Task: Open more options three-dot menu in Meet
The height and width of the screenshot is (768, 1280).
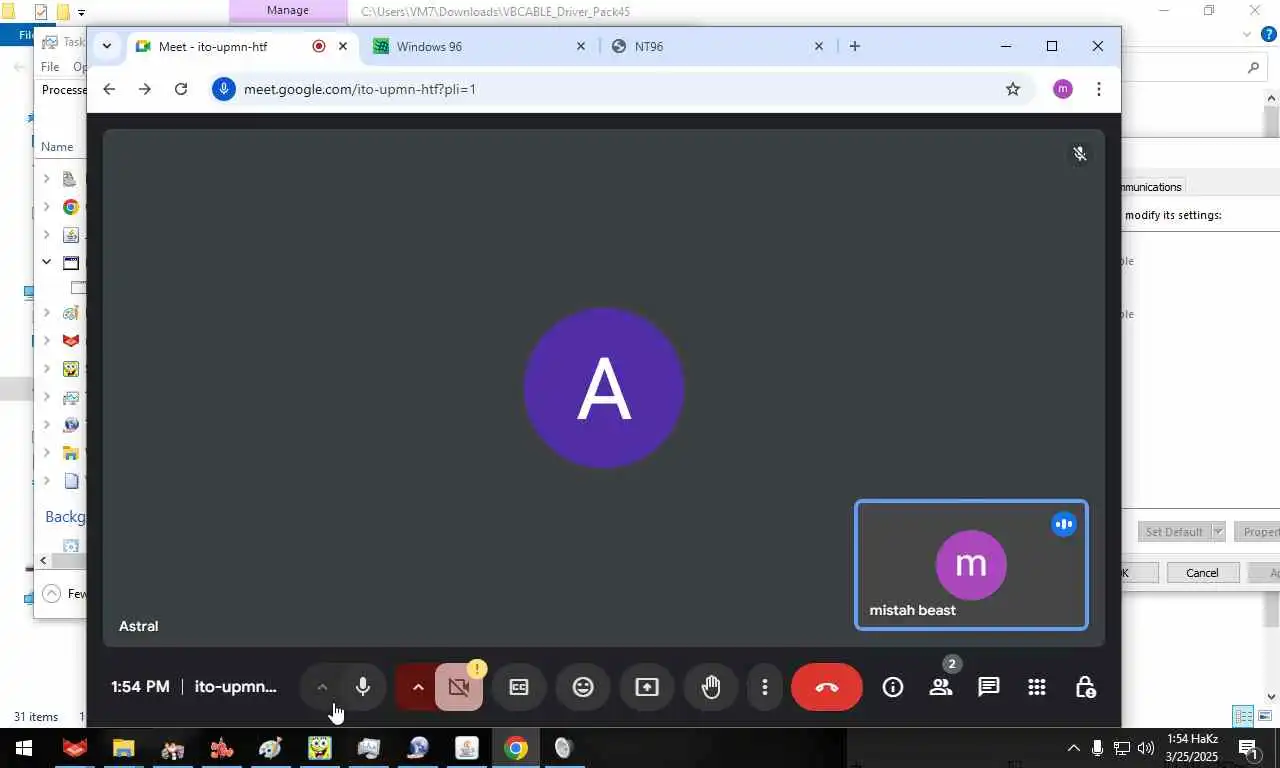Action: click(x=765, y=687)
